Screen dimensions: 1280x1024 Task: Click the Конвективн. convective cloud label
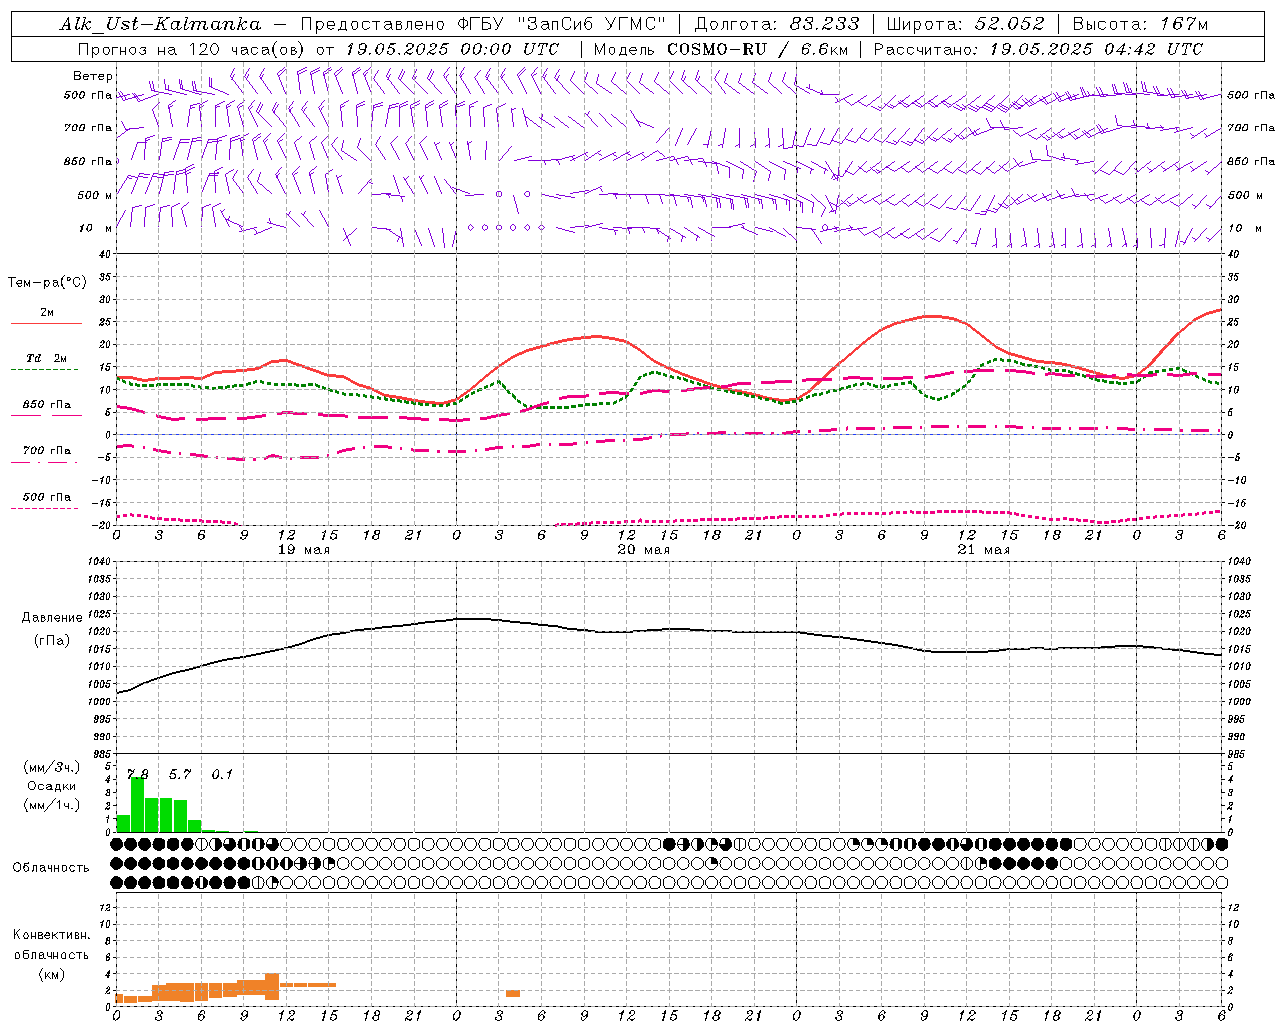[x=51, y=935]
